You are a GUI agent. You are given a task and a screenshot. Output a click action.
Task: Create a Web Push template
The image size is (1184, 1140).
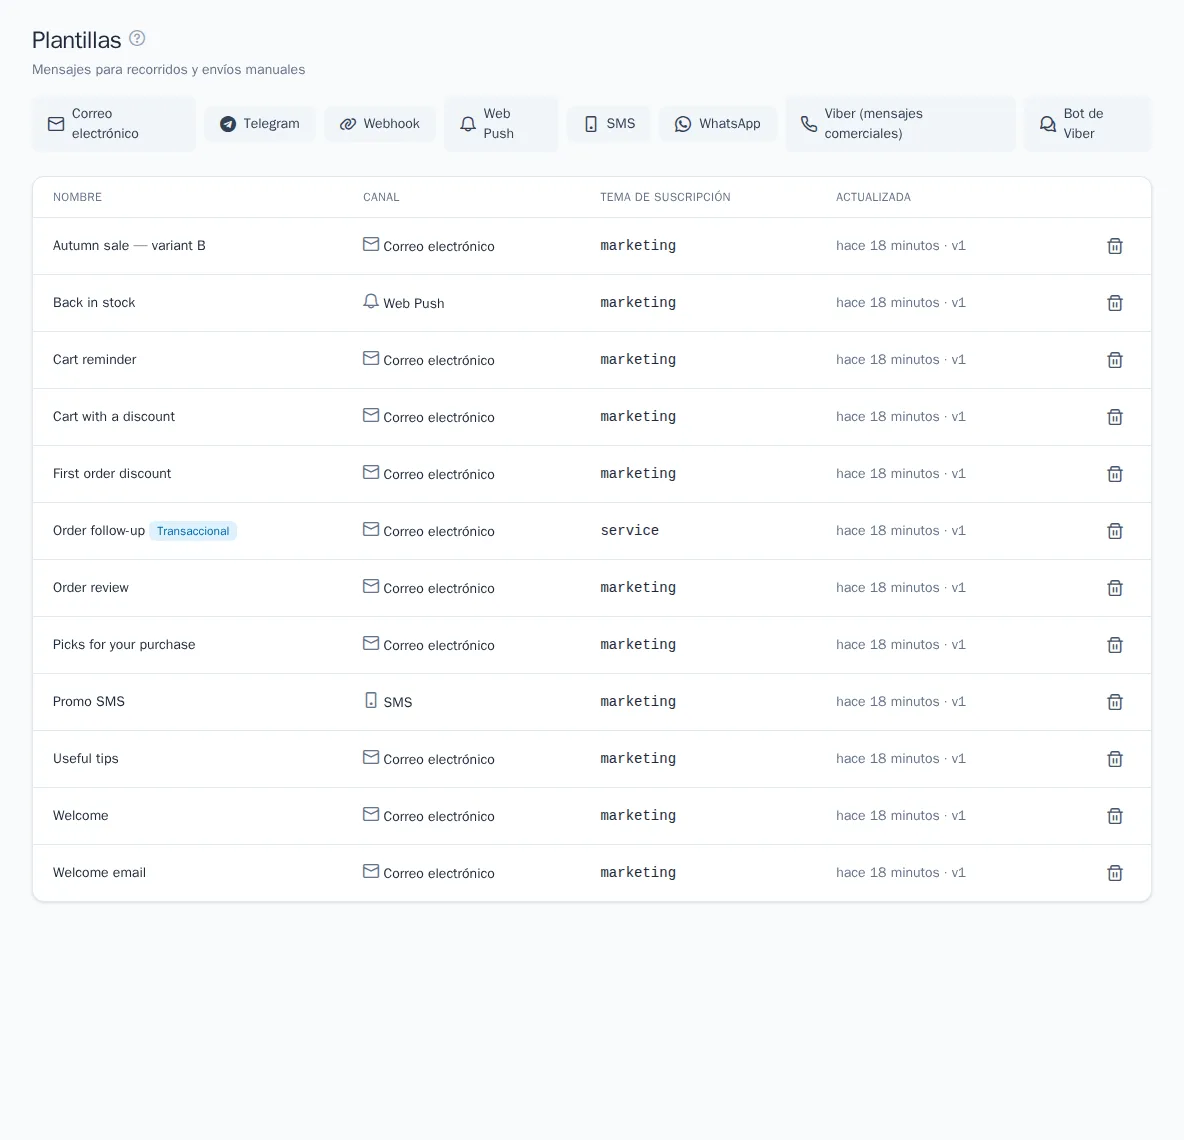click(x=501, y=124)
